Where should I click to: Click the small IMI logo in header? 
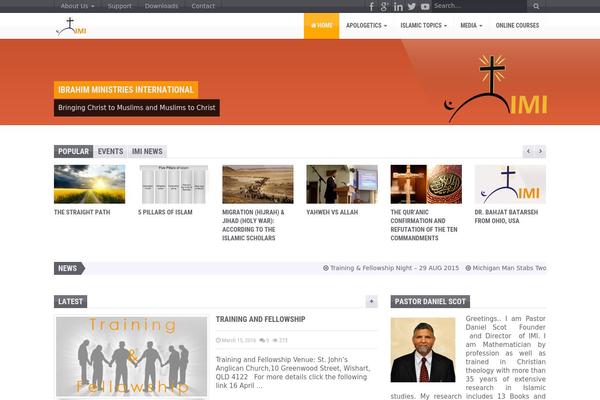point(71,26)
